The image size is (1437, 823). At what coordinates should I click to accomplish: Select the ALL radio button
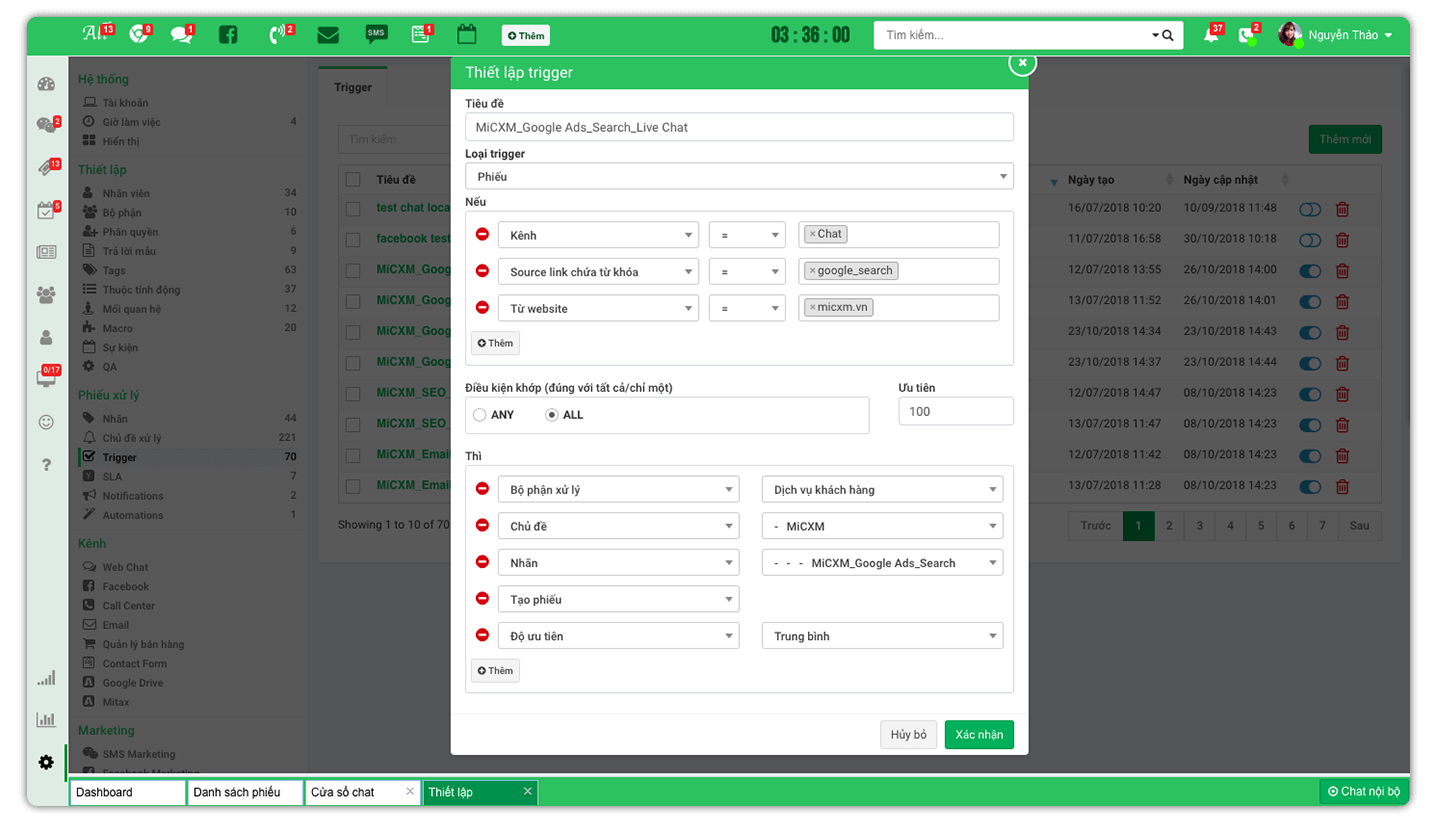(x=552, y=415)
